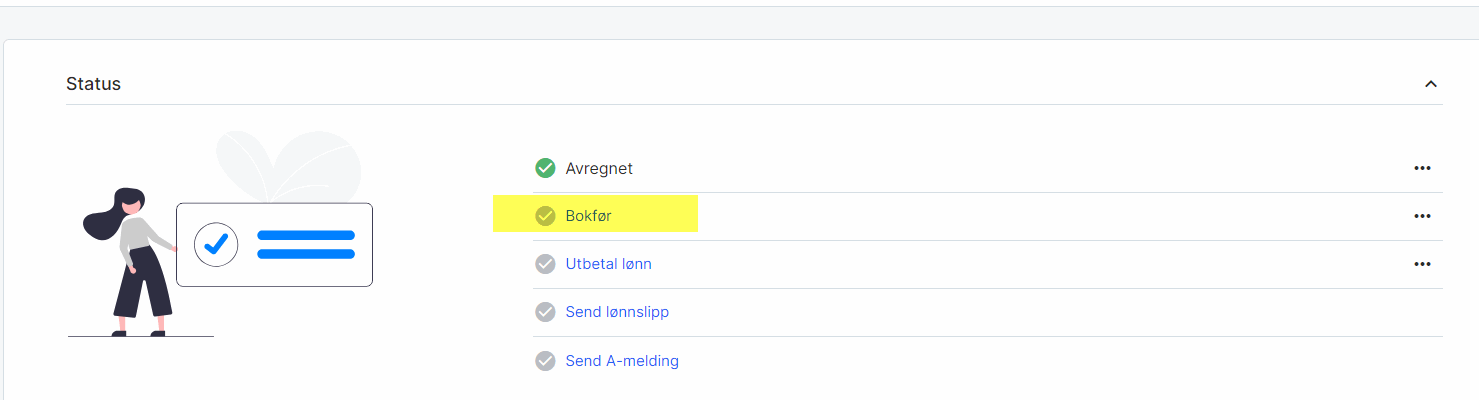Click the rounded illustration card
The height and width of the screenshot is (400, 1479).
point(274,270)
